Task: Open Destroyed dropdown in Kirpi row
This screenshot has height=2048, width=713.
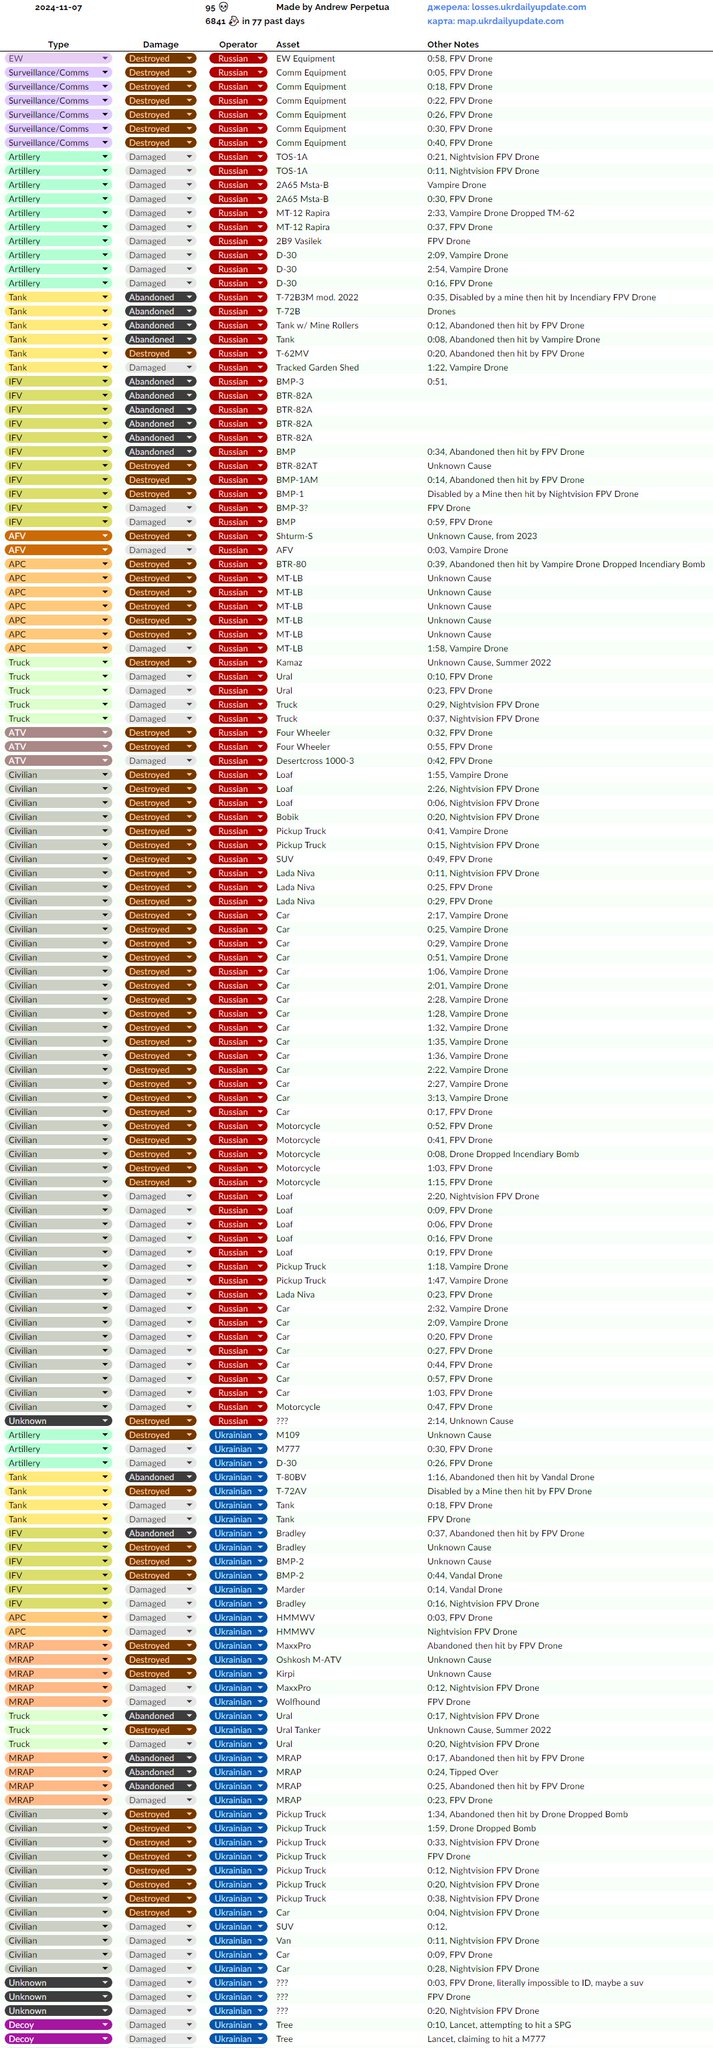Action: tap(160, 1674)
